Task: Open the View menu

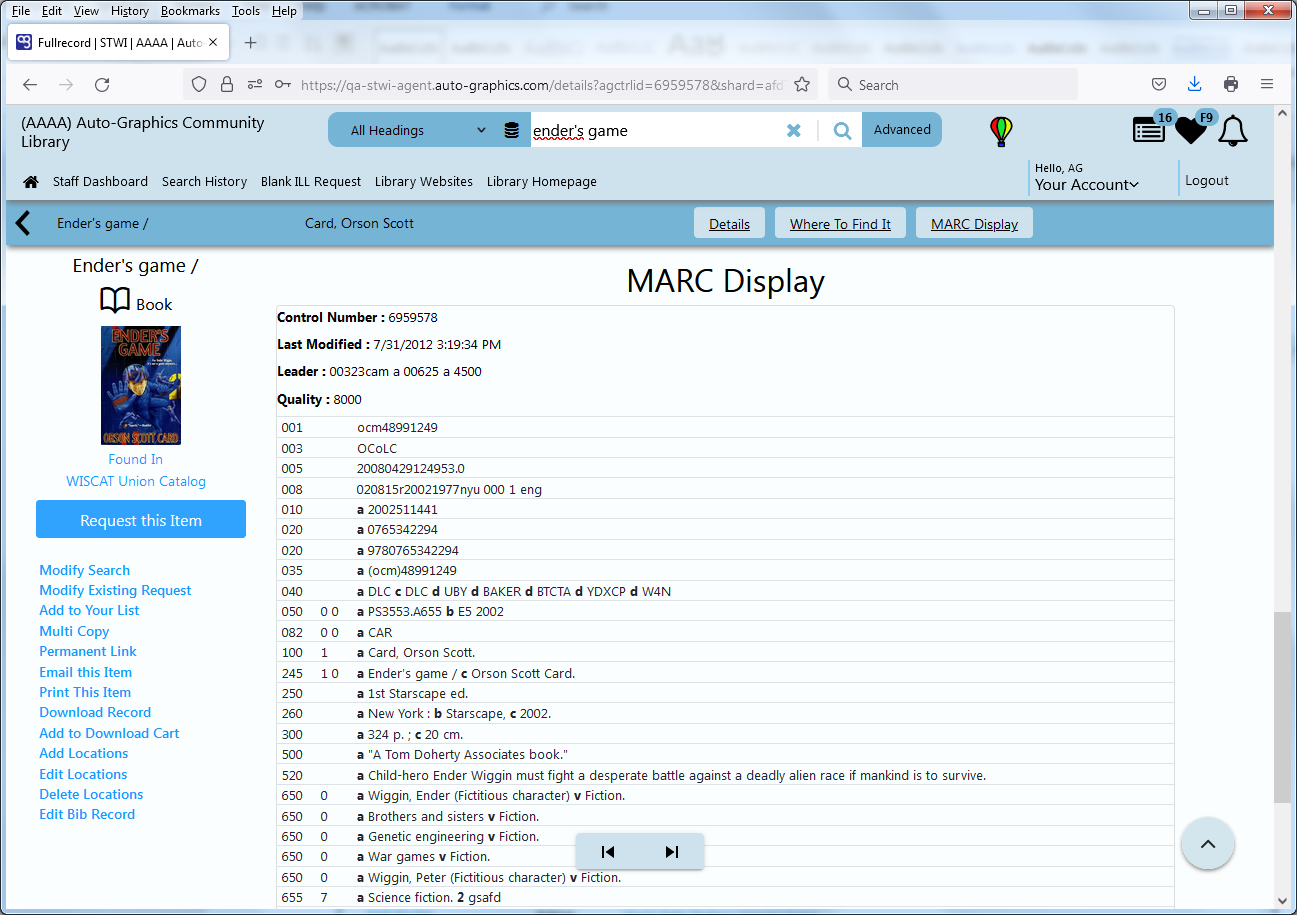Action: (x=87, y=11)
